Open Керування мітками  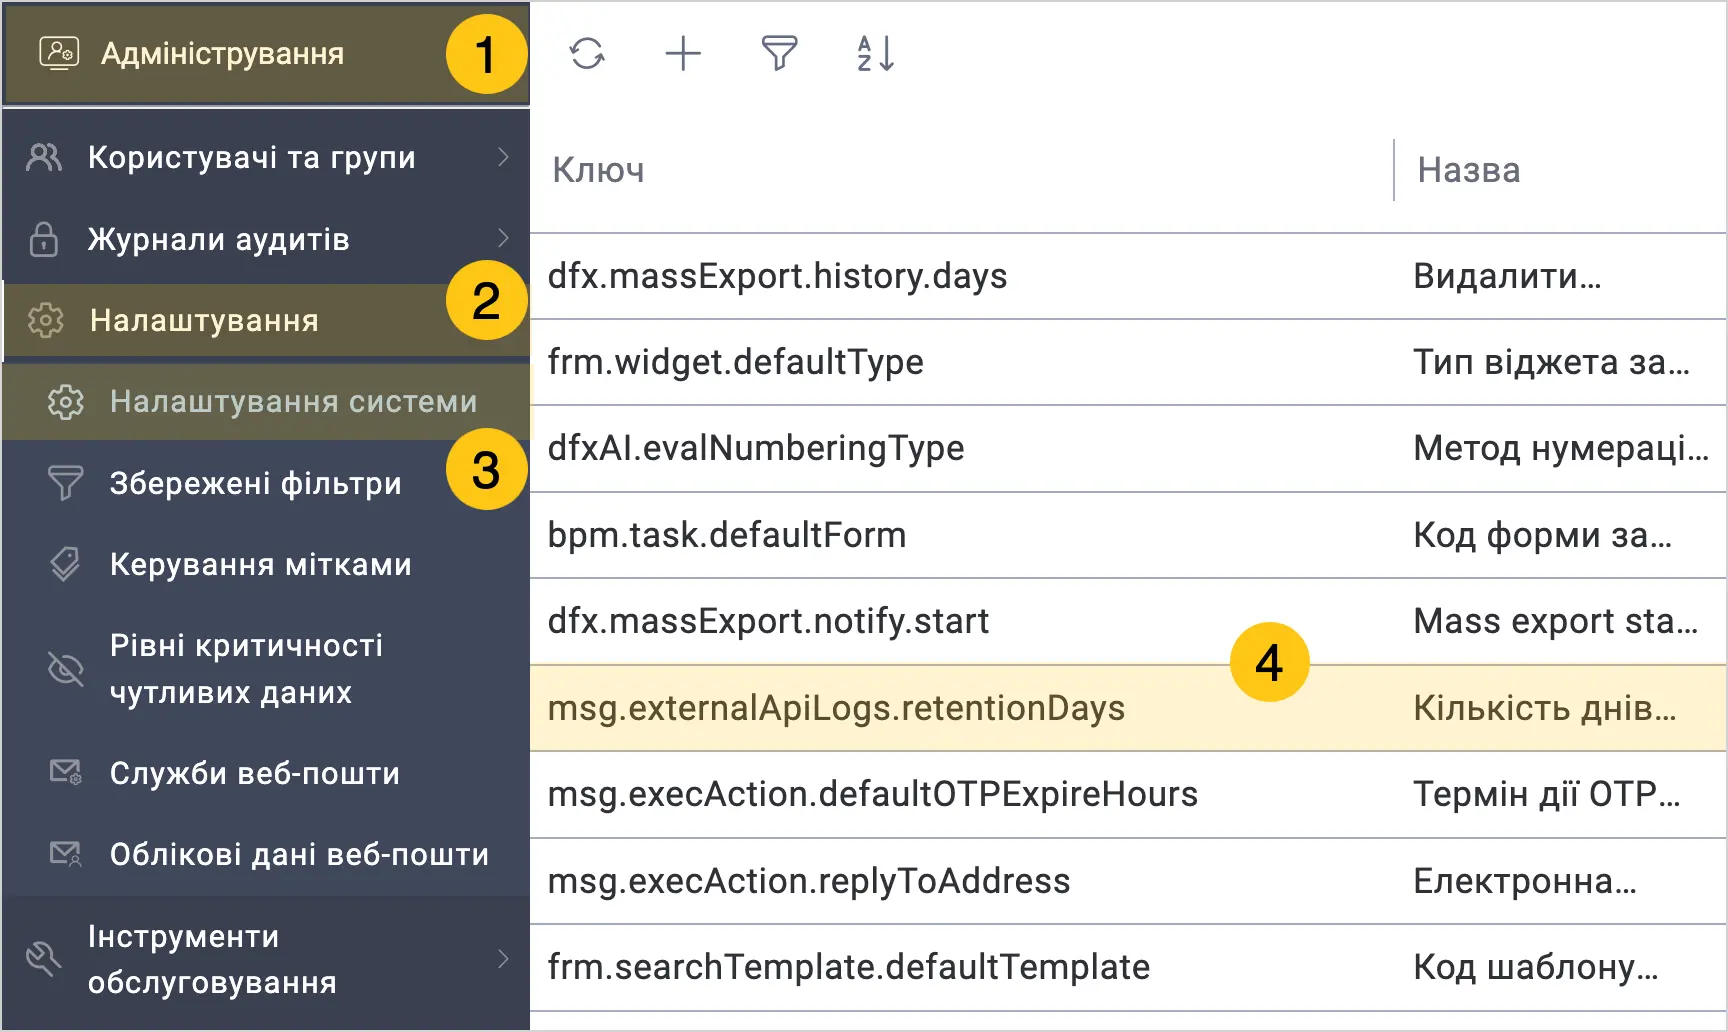(267, 564)
